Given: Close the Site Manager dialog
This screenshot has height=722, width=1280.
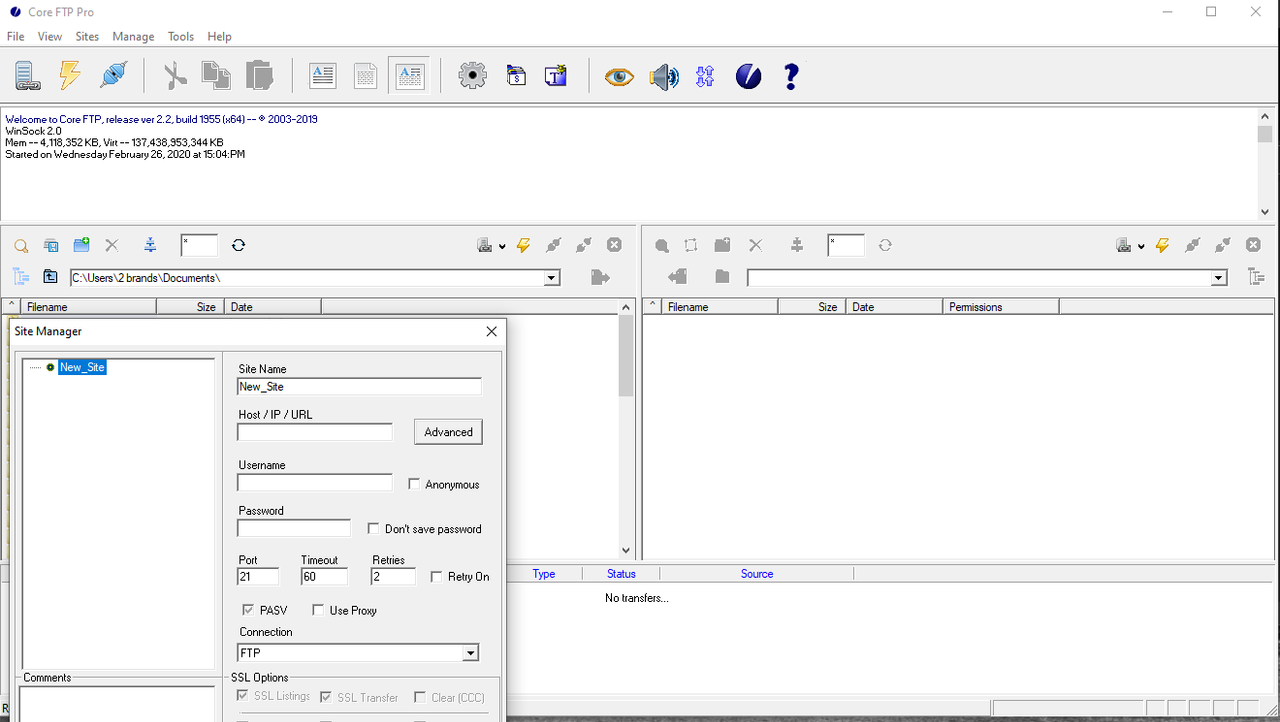Looking at the screenshot, I should [x=491, y=331].
